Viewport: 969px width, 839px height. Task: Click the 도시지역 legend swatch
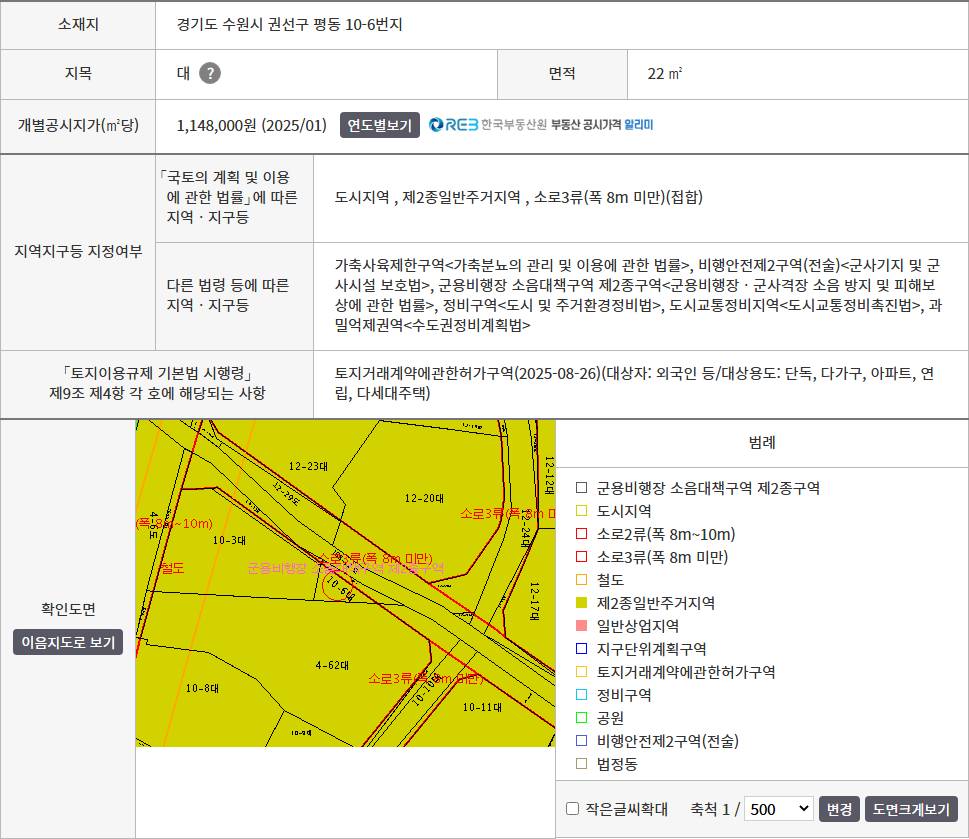pyautogui.click(x=582, y=510)
